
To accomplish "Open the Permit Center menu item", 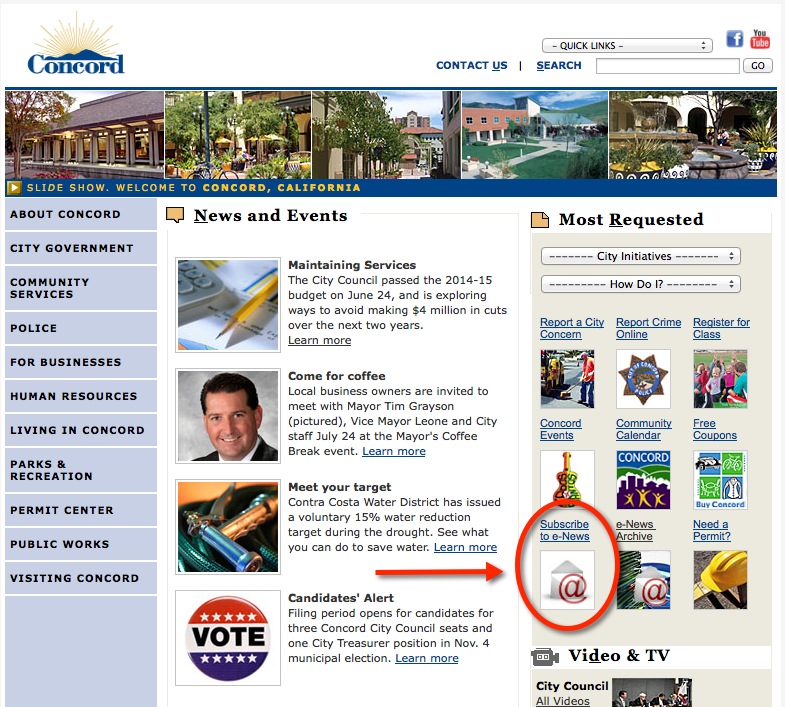I will coord(81,510).
